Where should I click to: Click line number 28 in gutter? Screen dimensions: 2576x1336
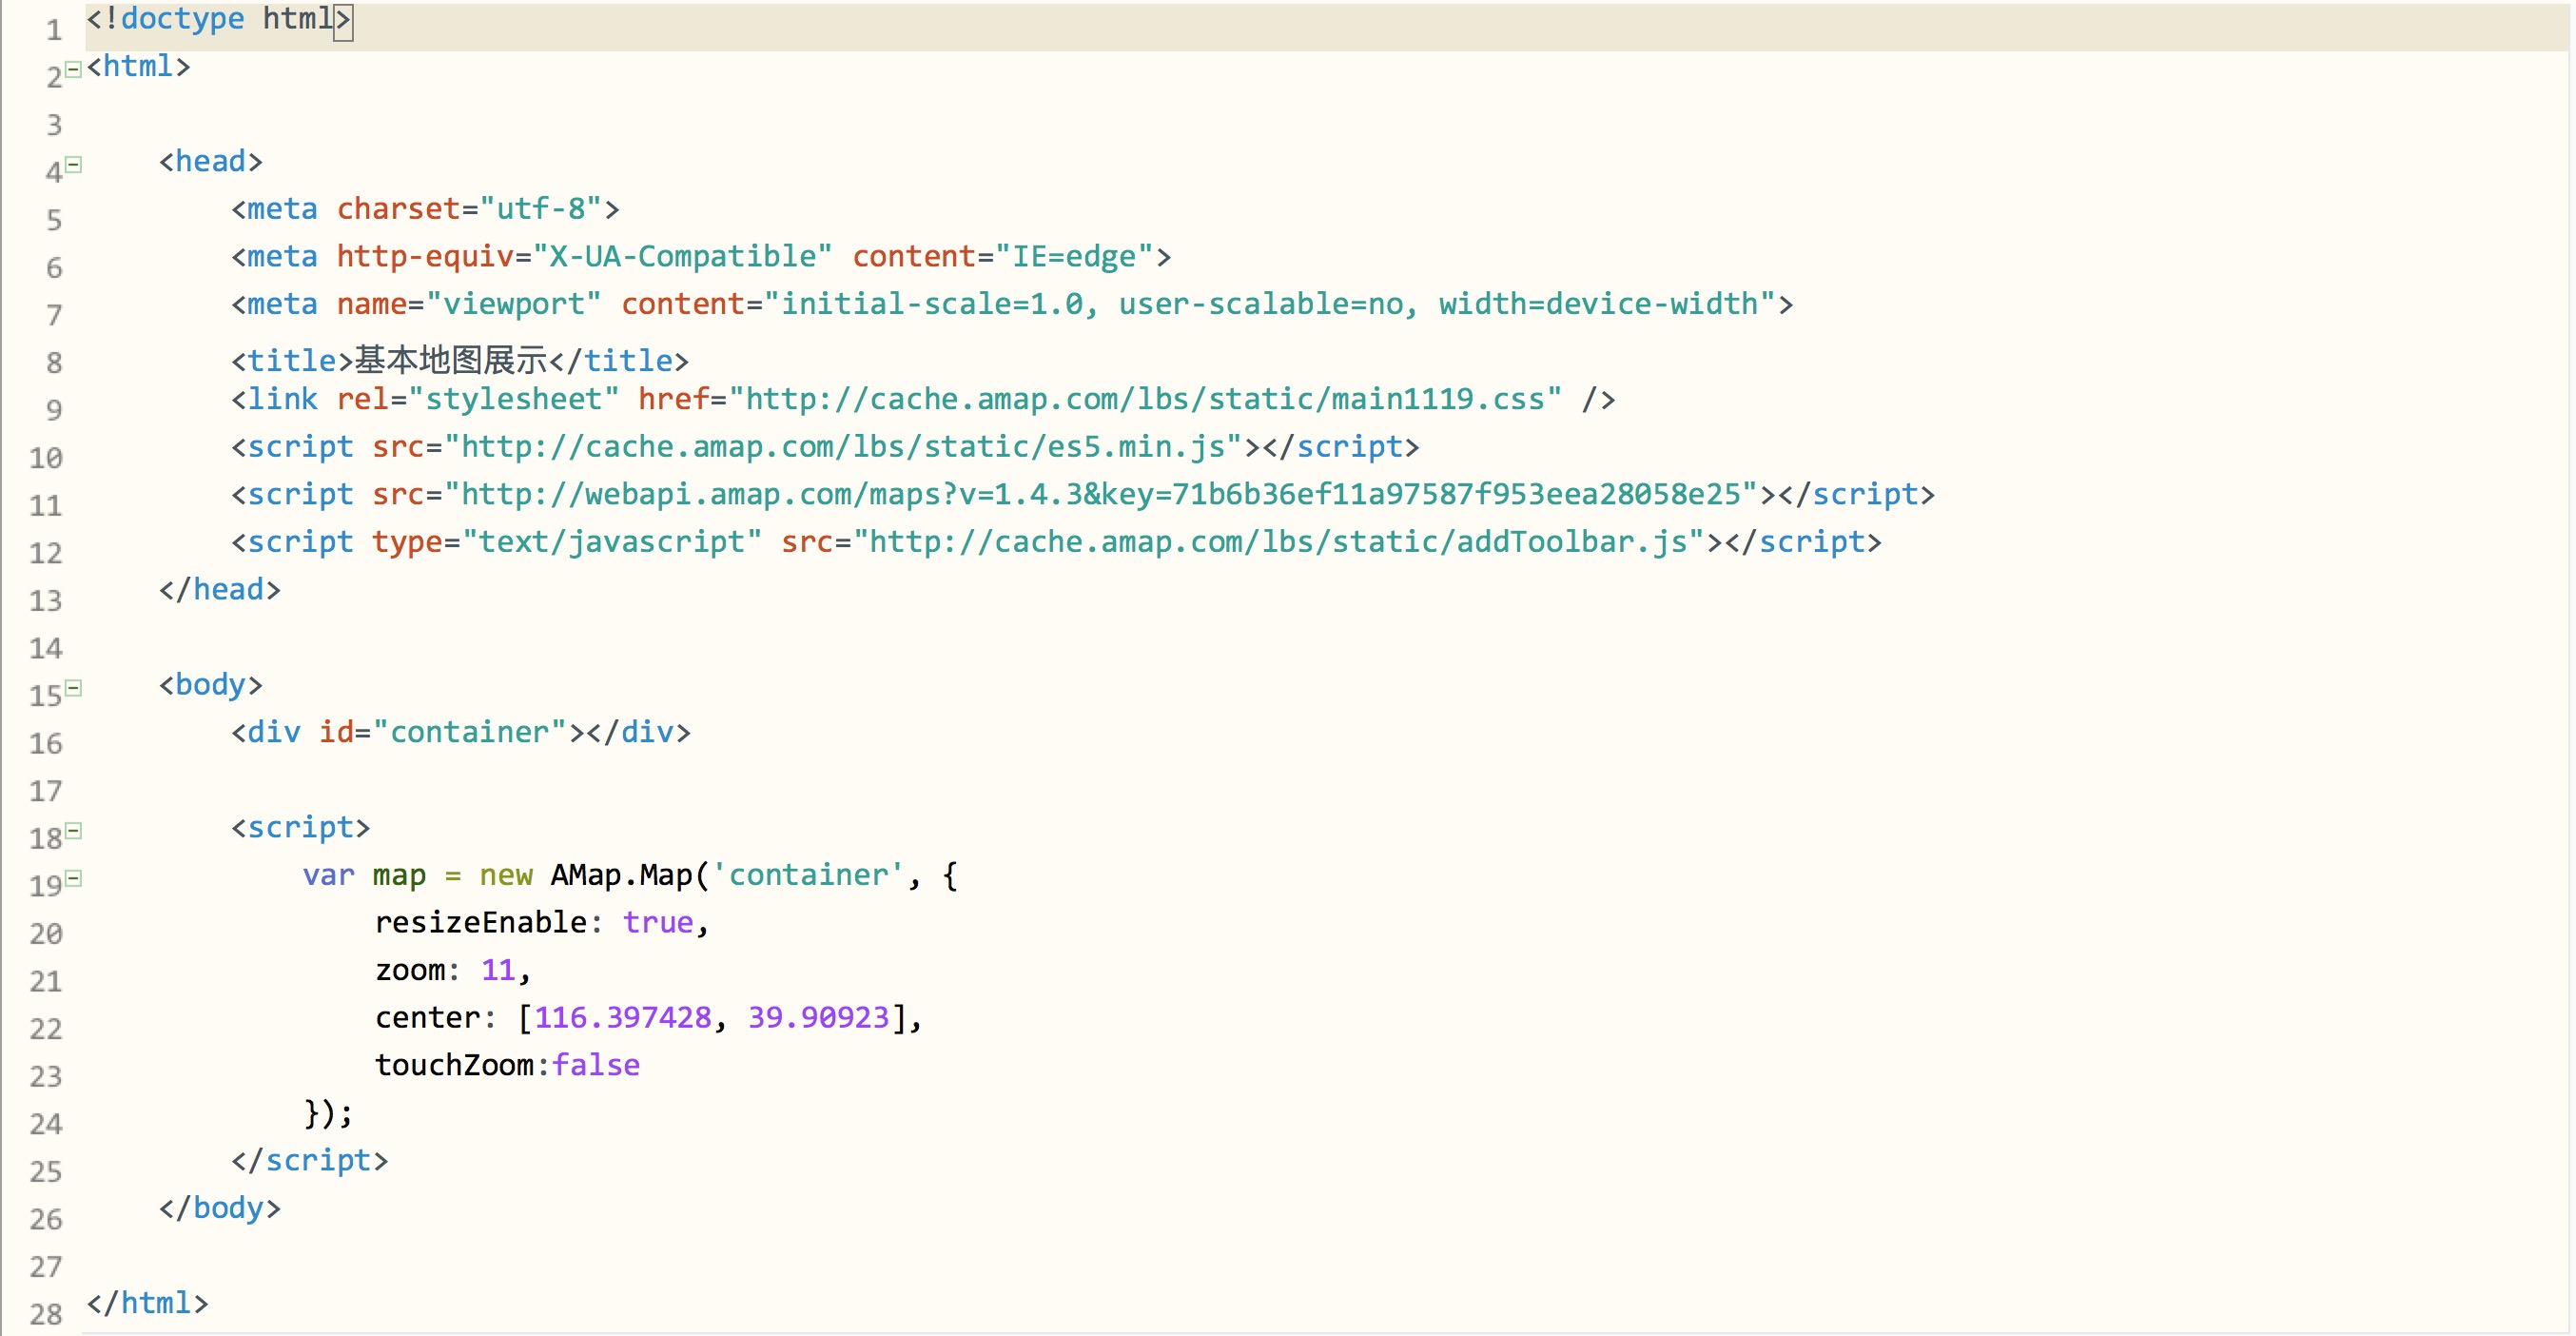click(46, 1314)
